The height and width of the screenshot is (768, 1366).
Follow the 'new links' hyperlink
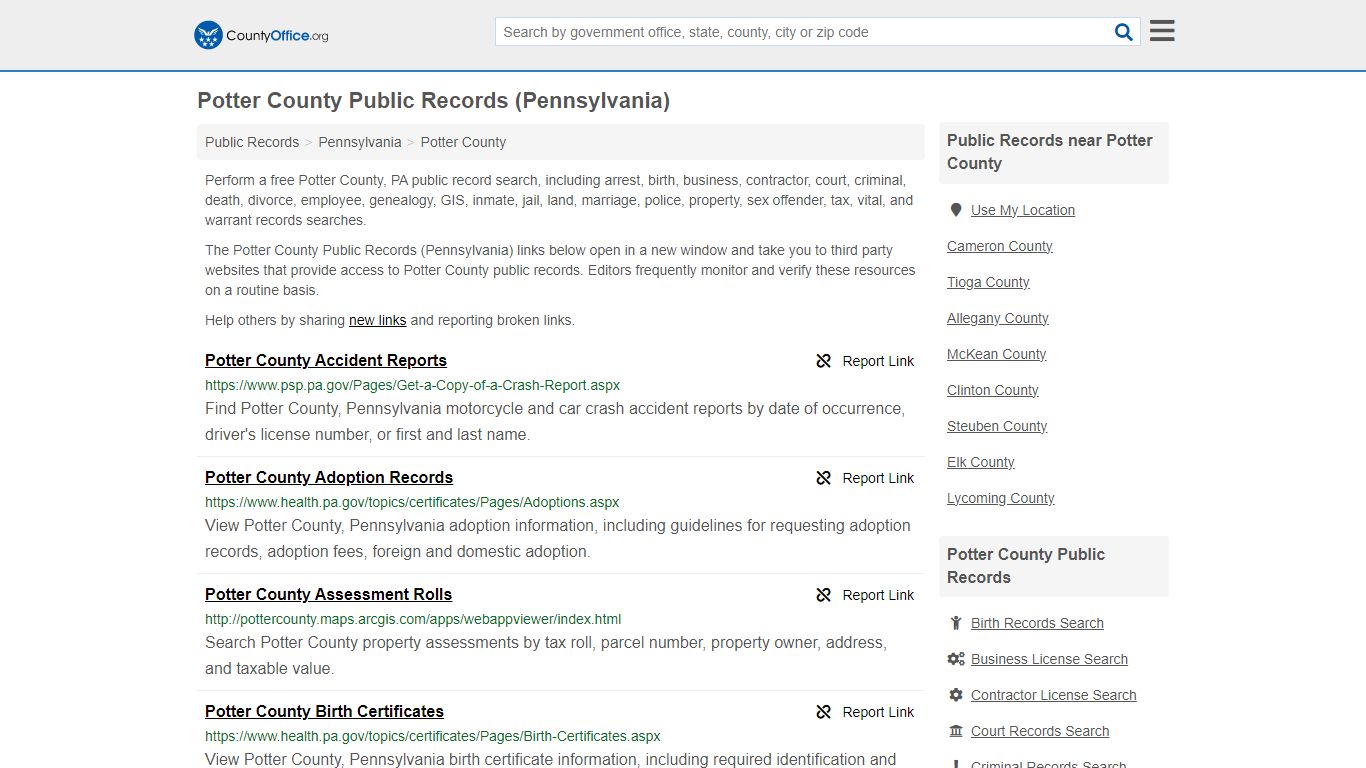point(377,320)
